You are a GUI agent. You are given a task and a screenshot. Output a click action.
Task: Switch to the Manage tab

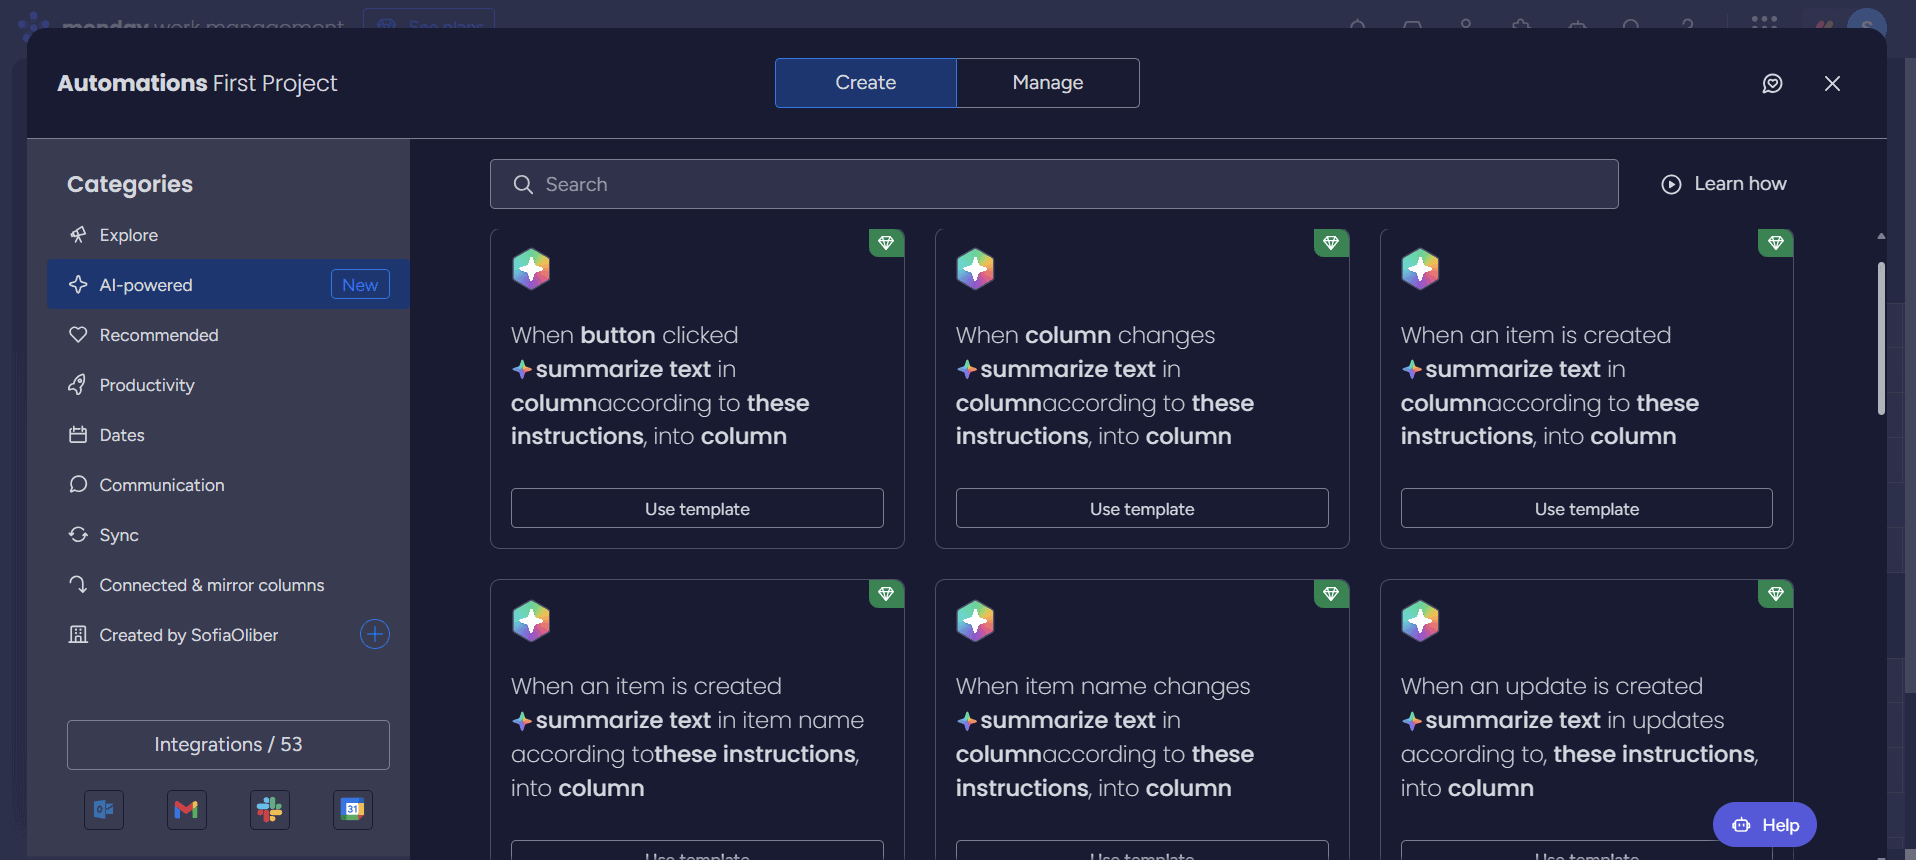point(1047,83)
